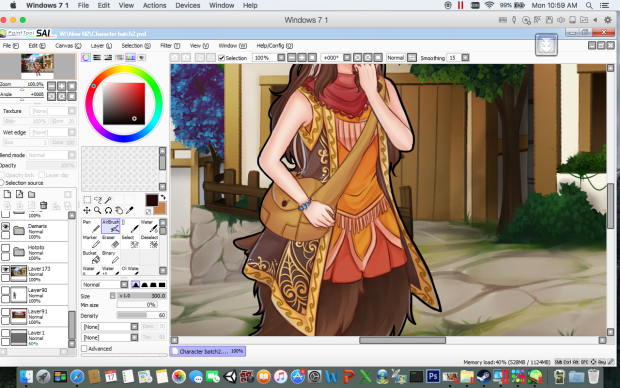Screen dimensions: 620x388
Task: Select the Water brush tool
Action: 149,226
